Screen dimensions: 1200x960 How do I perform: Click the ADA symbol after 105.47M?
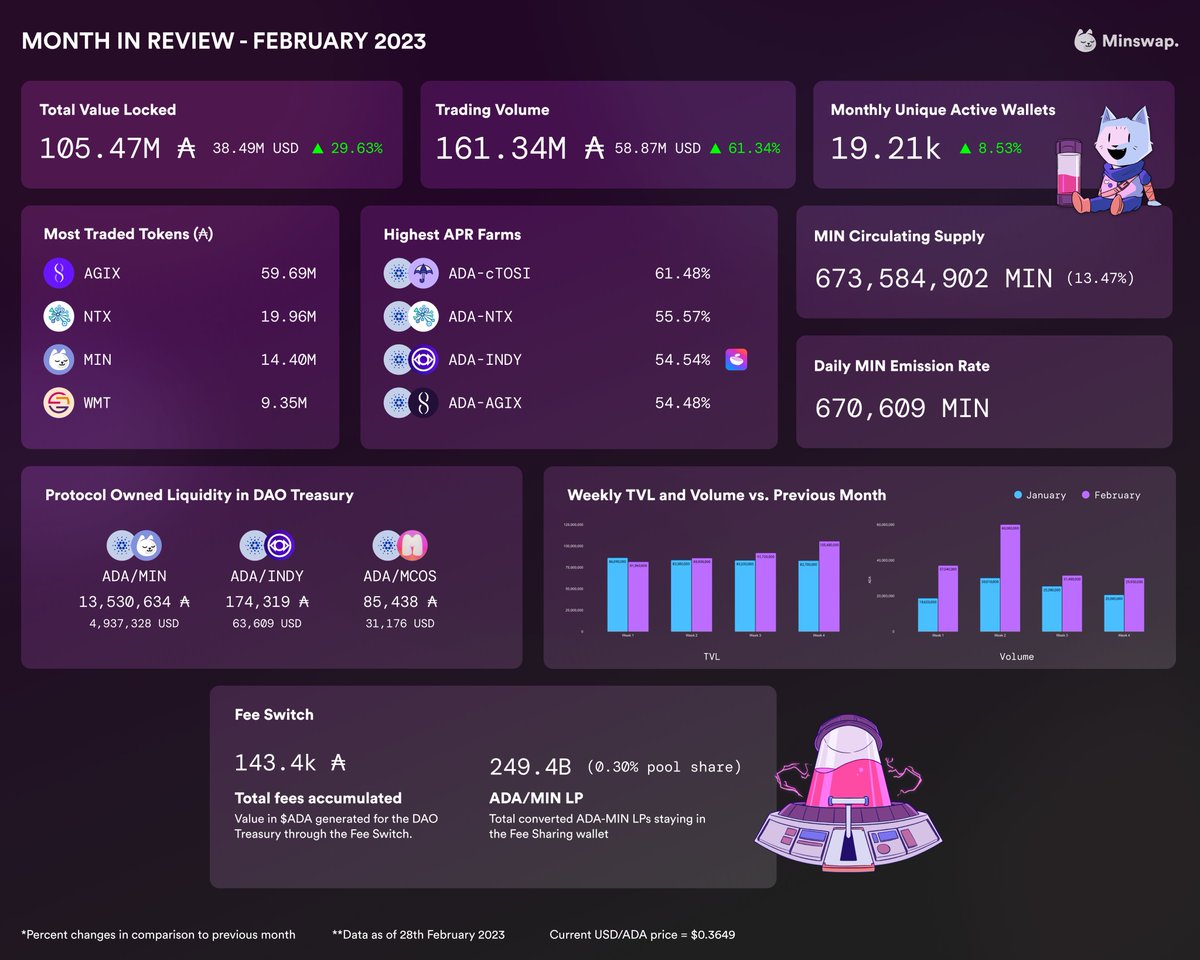pyautogui.click(x=185, y=149)
